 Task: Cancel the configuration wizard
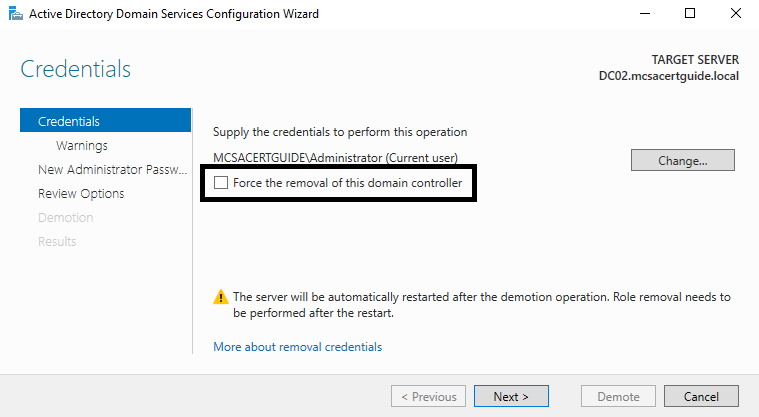[701, 396]
